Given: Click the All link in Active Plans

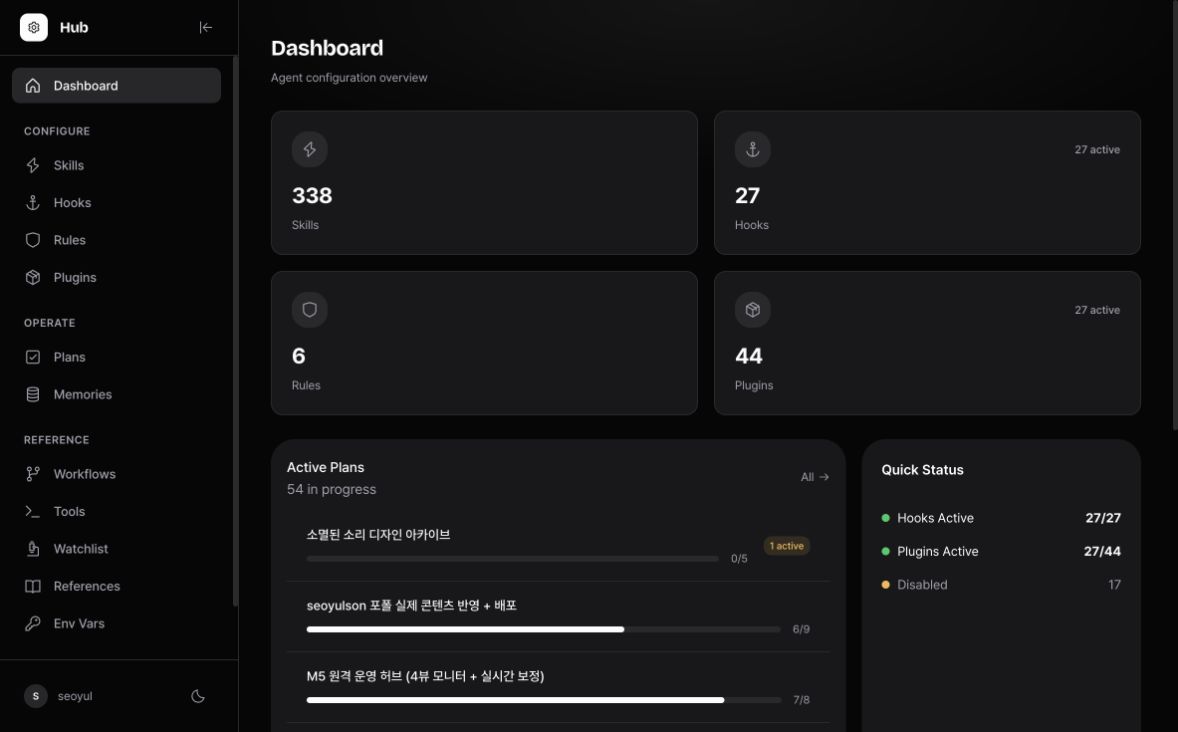Looking at the screenshot, I should 814,476.
